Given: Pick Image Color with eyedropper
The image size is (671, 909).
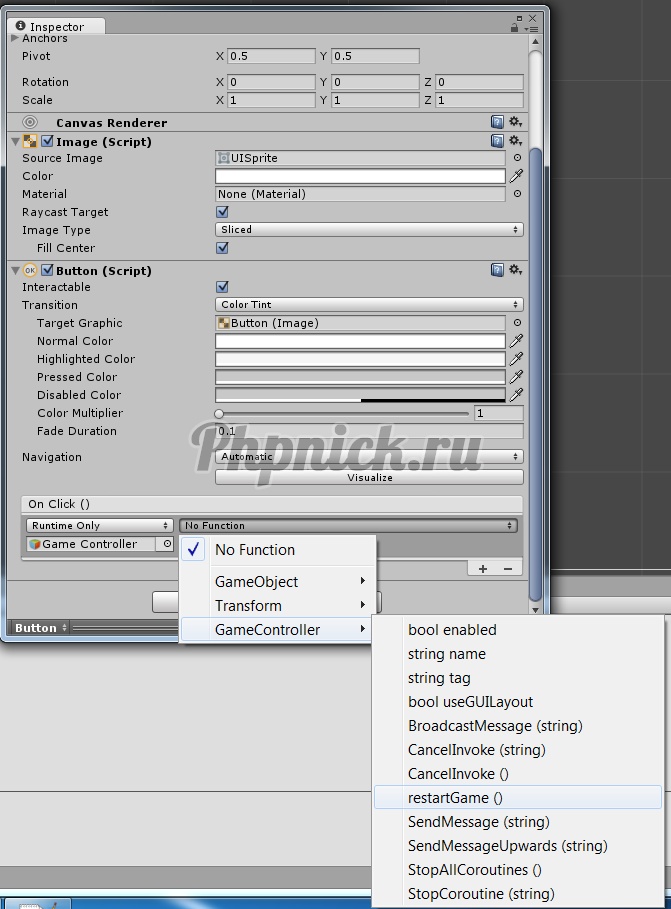Looking at the screenshot, I should [x=516, y=176].
